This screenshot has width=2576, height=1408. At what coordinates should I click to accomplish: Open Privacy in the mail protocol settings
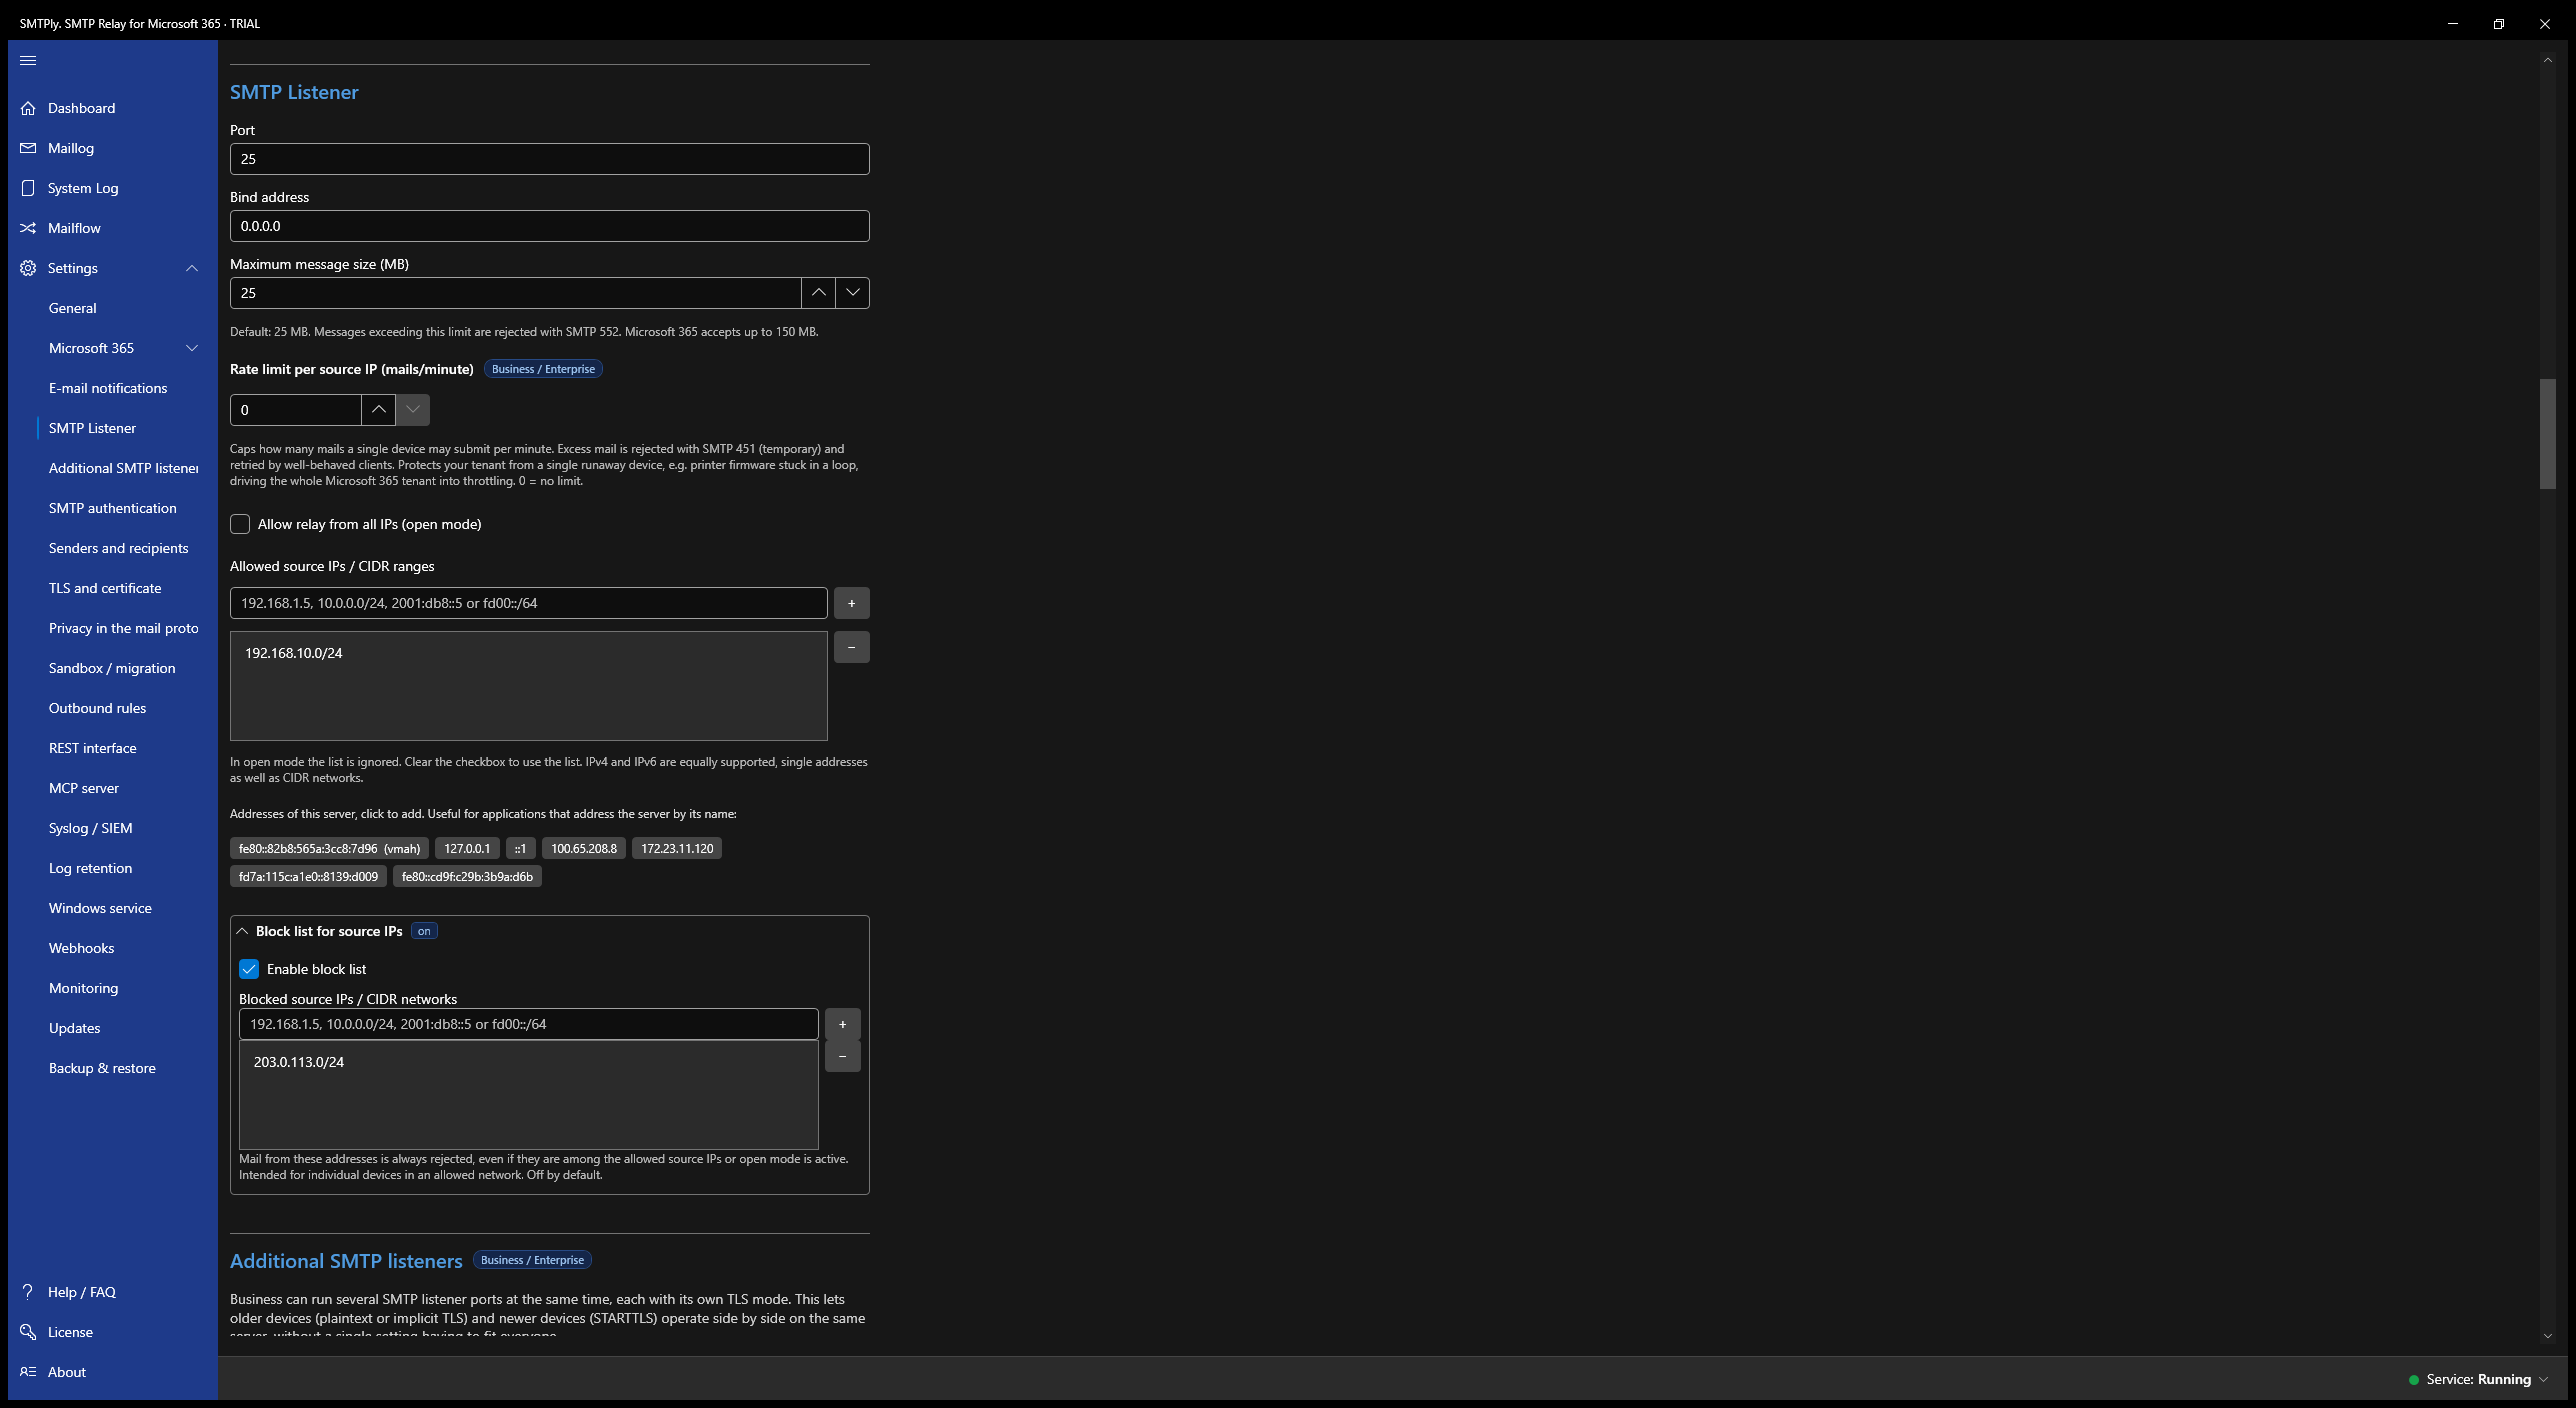[123, 628]
